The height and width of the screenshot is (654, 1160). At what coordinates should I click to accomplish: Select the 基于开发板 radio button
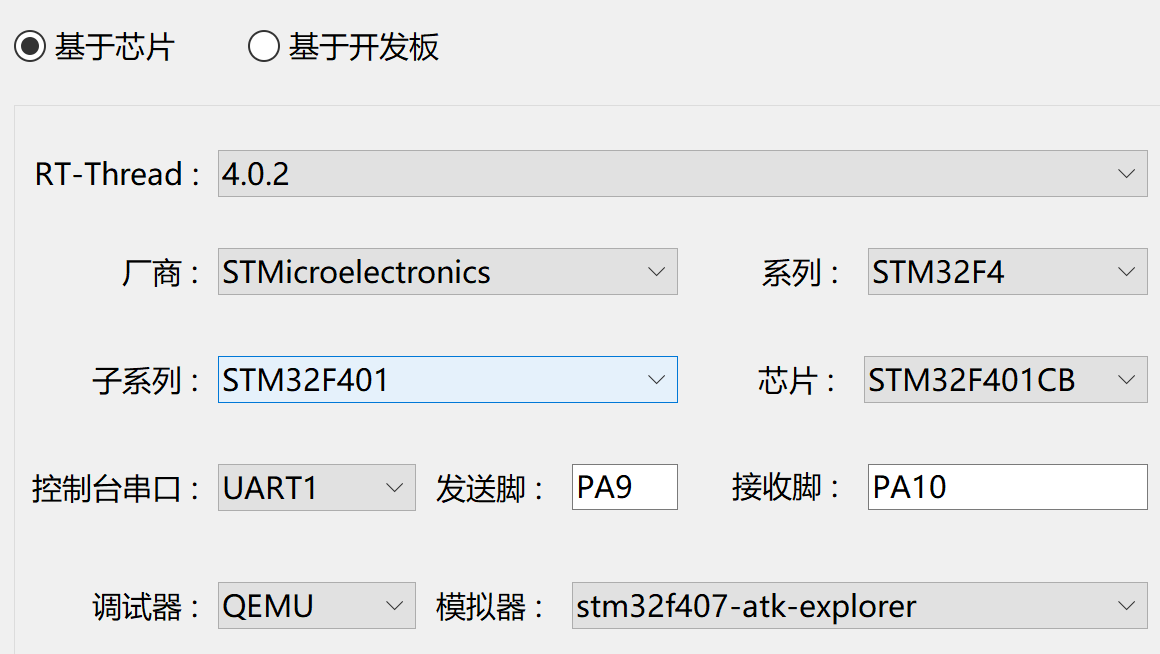[263, 46]
